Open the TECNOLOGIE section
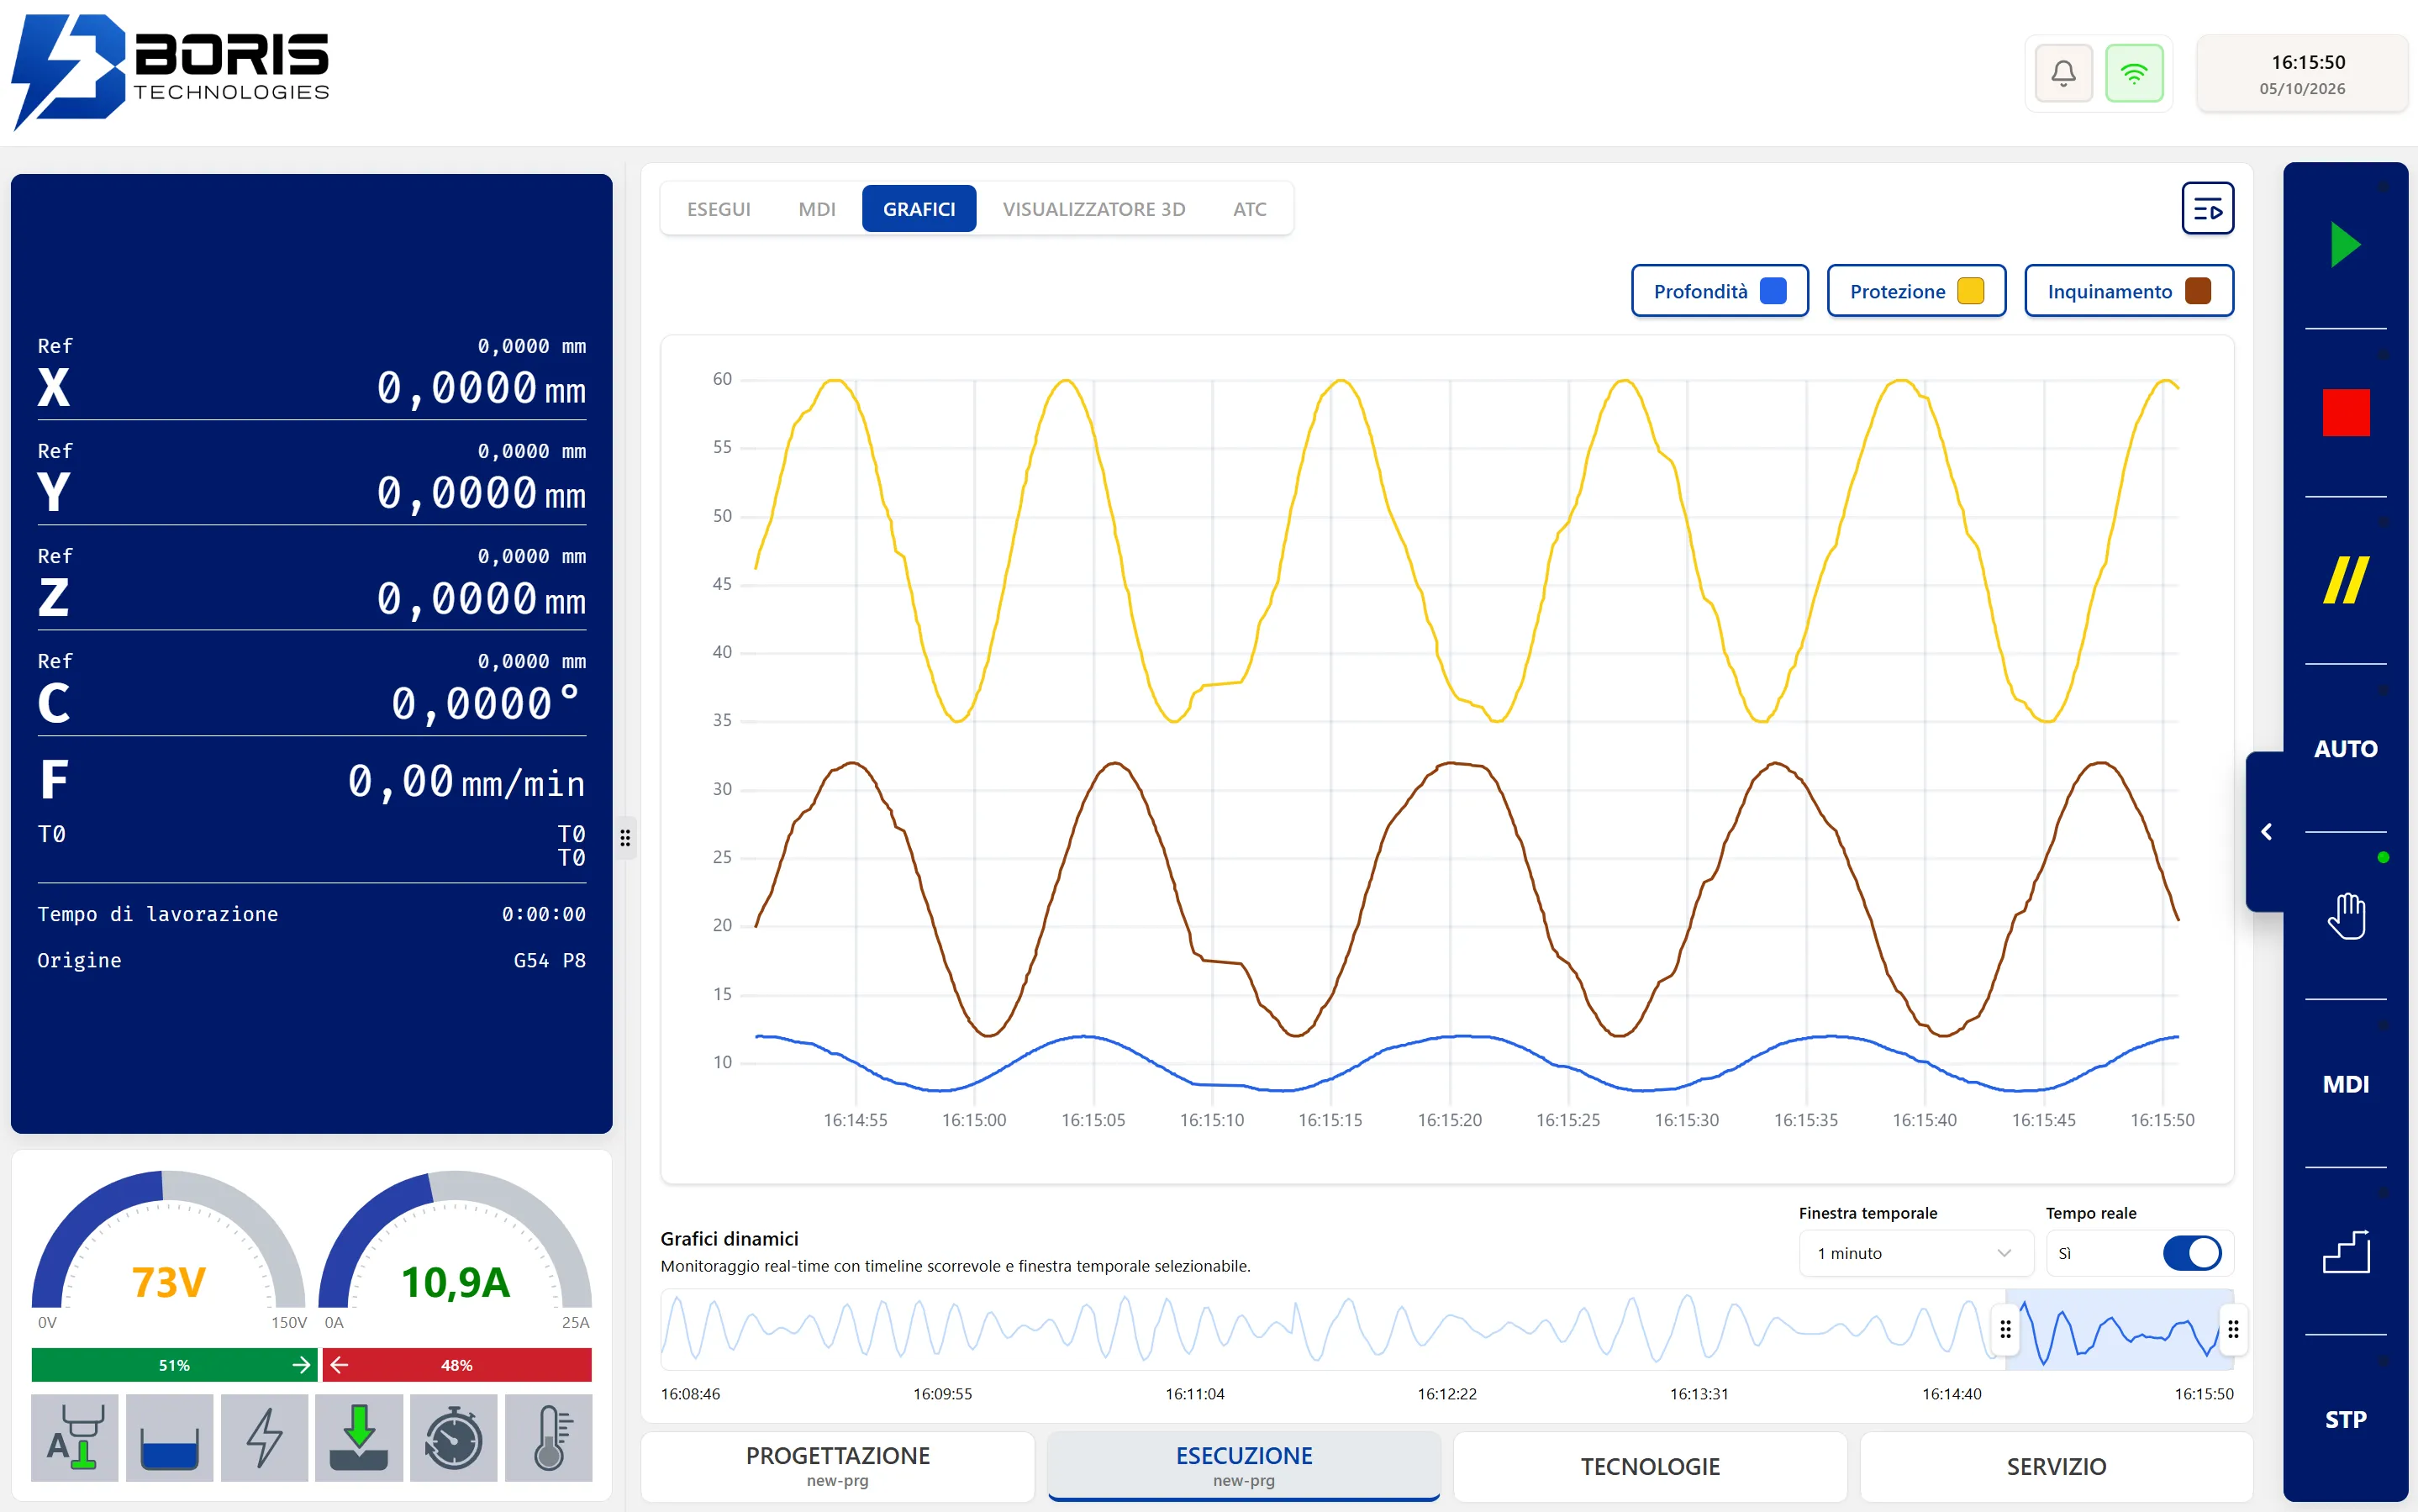2418x1512 pixels. click(1650, 1466)
